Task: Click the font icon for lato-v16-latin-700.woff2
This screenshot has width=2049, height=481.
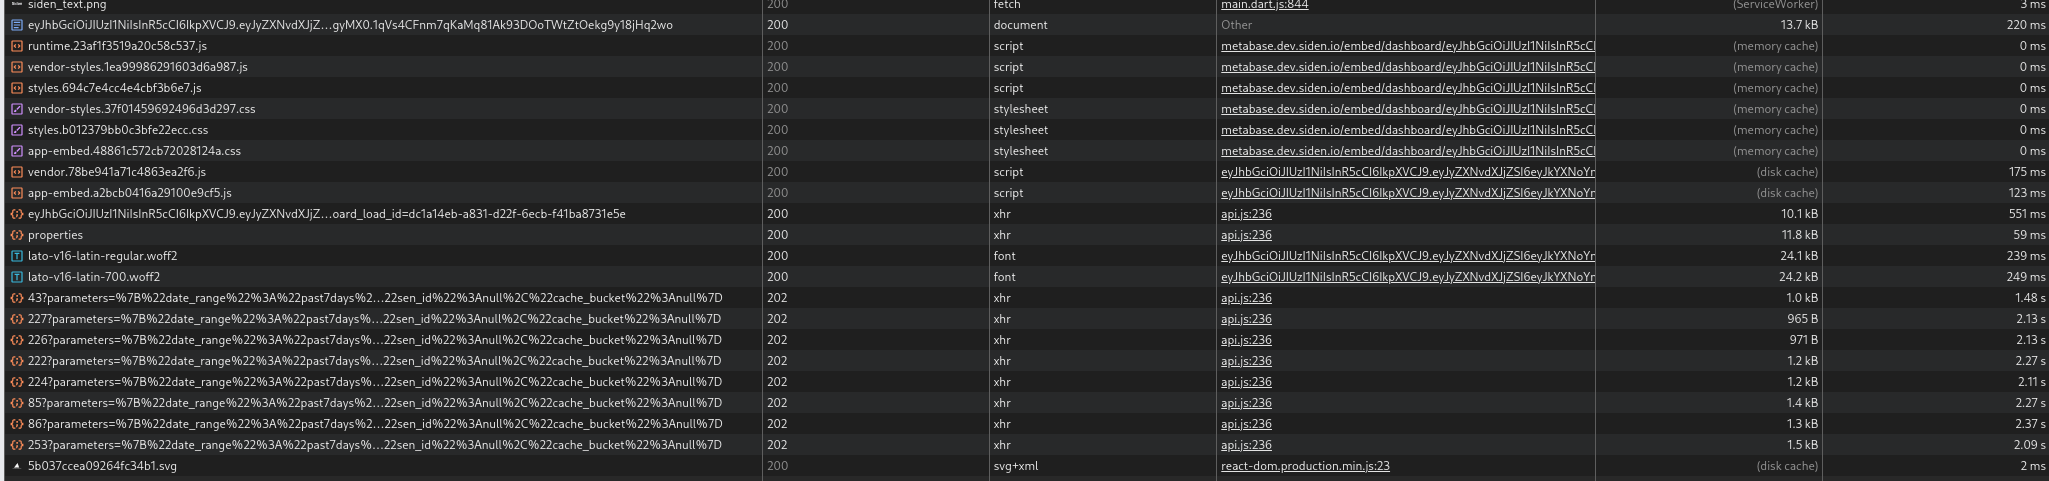Action: pos(16,277)
